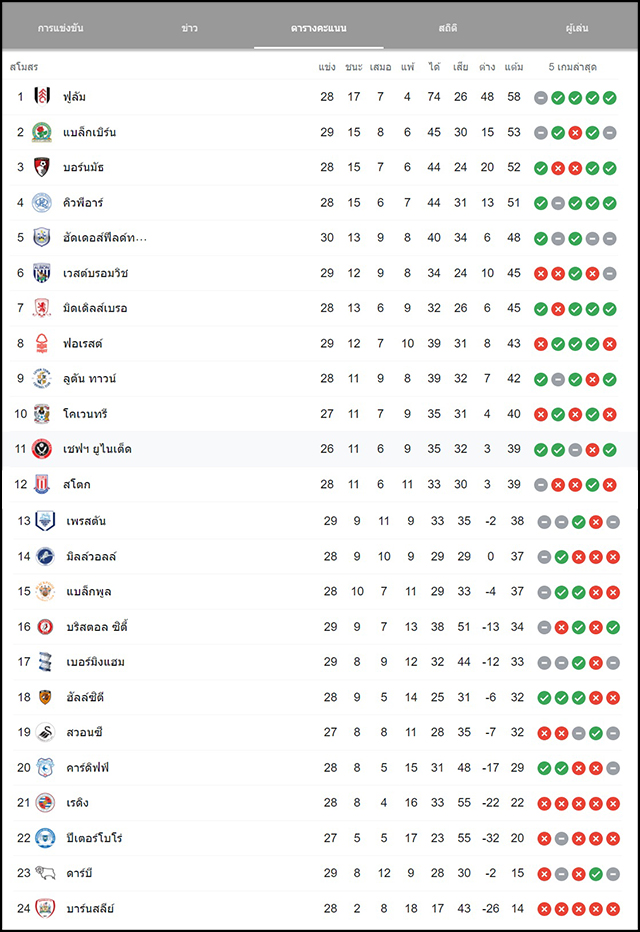Click the Fulham club crest icon
This screenshot has width=640, height=932.
click(x=42, y=96)
